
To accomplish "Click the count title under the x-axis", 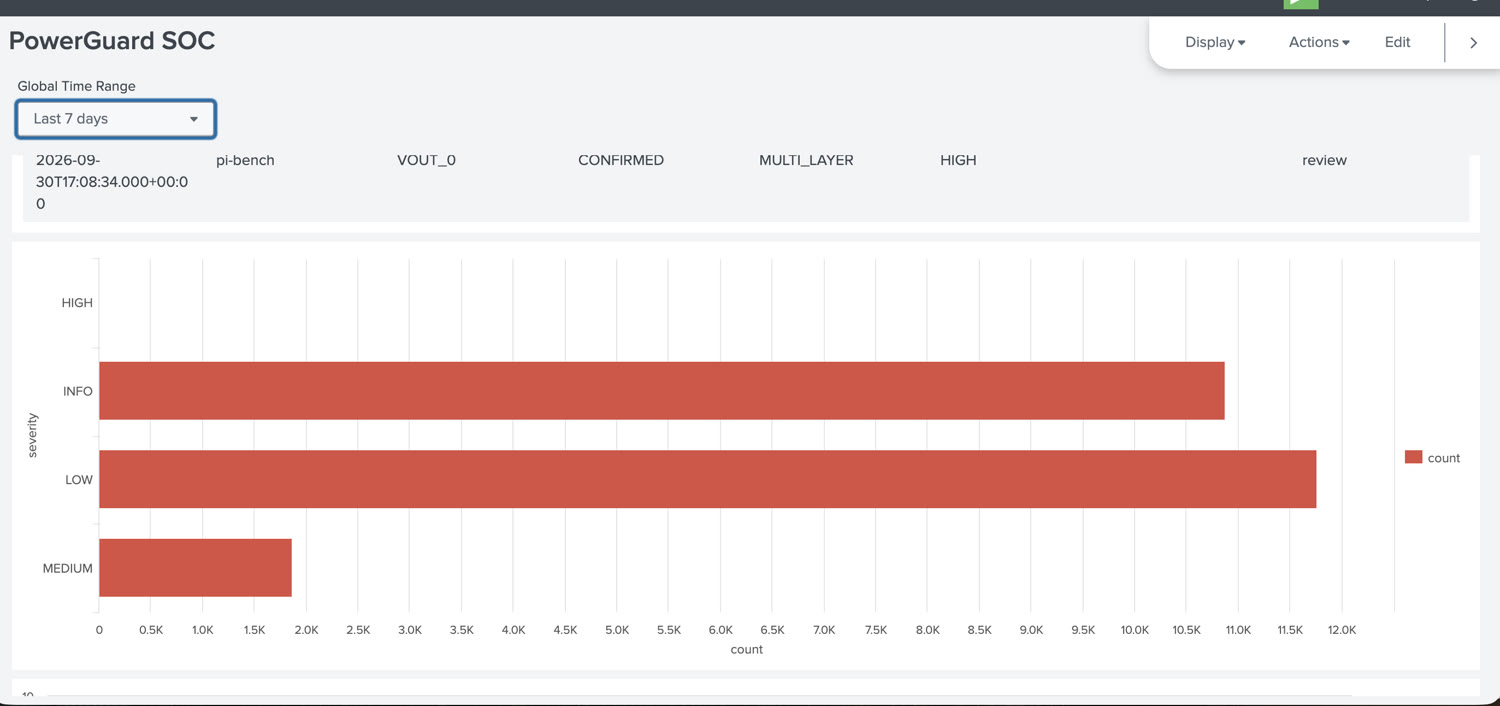I will (747, 649).
